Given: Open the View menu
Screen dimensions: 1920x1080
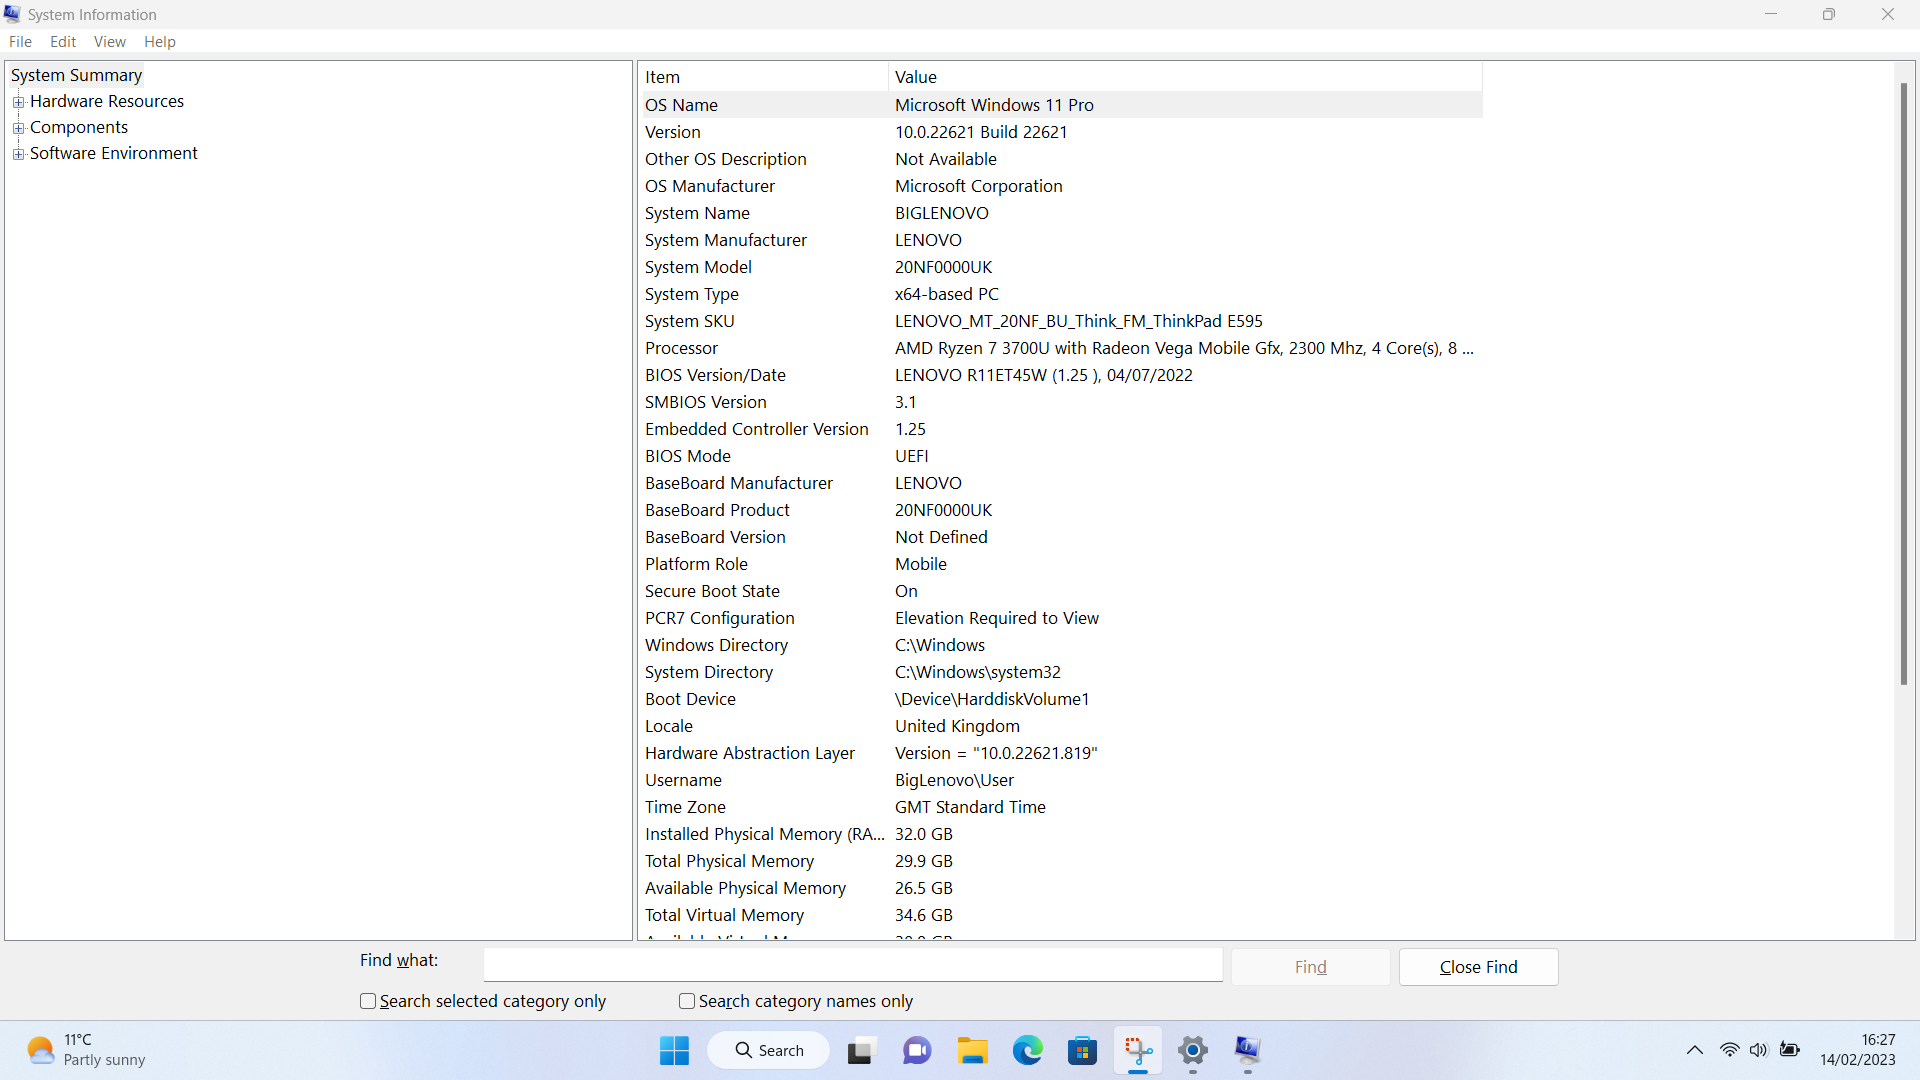Looking at the screenshot, I should [110, 42].
